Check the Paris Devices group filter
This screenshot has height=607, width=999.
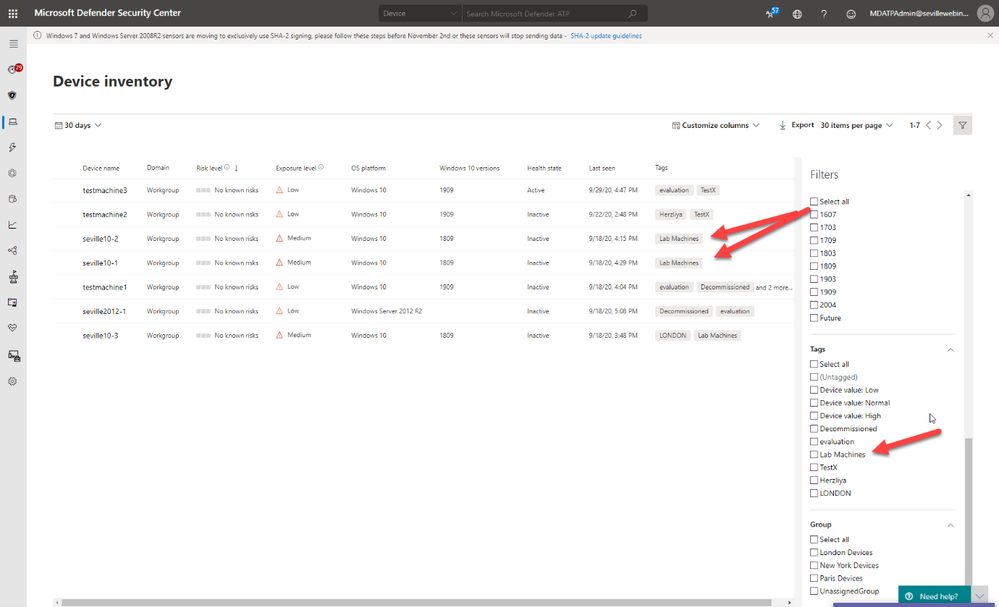[x=814, y=578]
